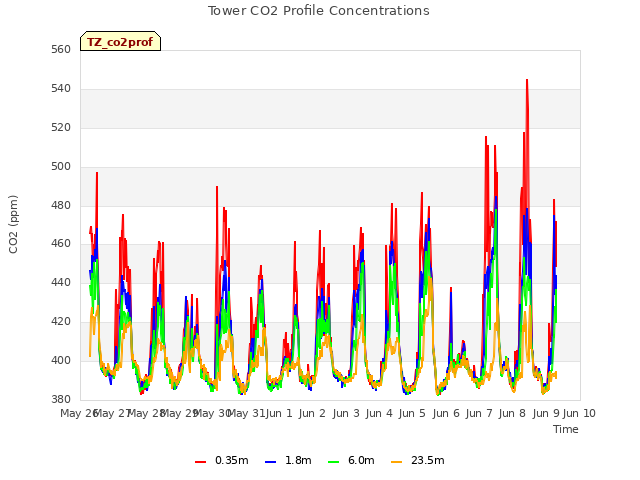Click the 520 y-axis tick label

tap(61, 128)
